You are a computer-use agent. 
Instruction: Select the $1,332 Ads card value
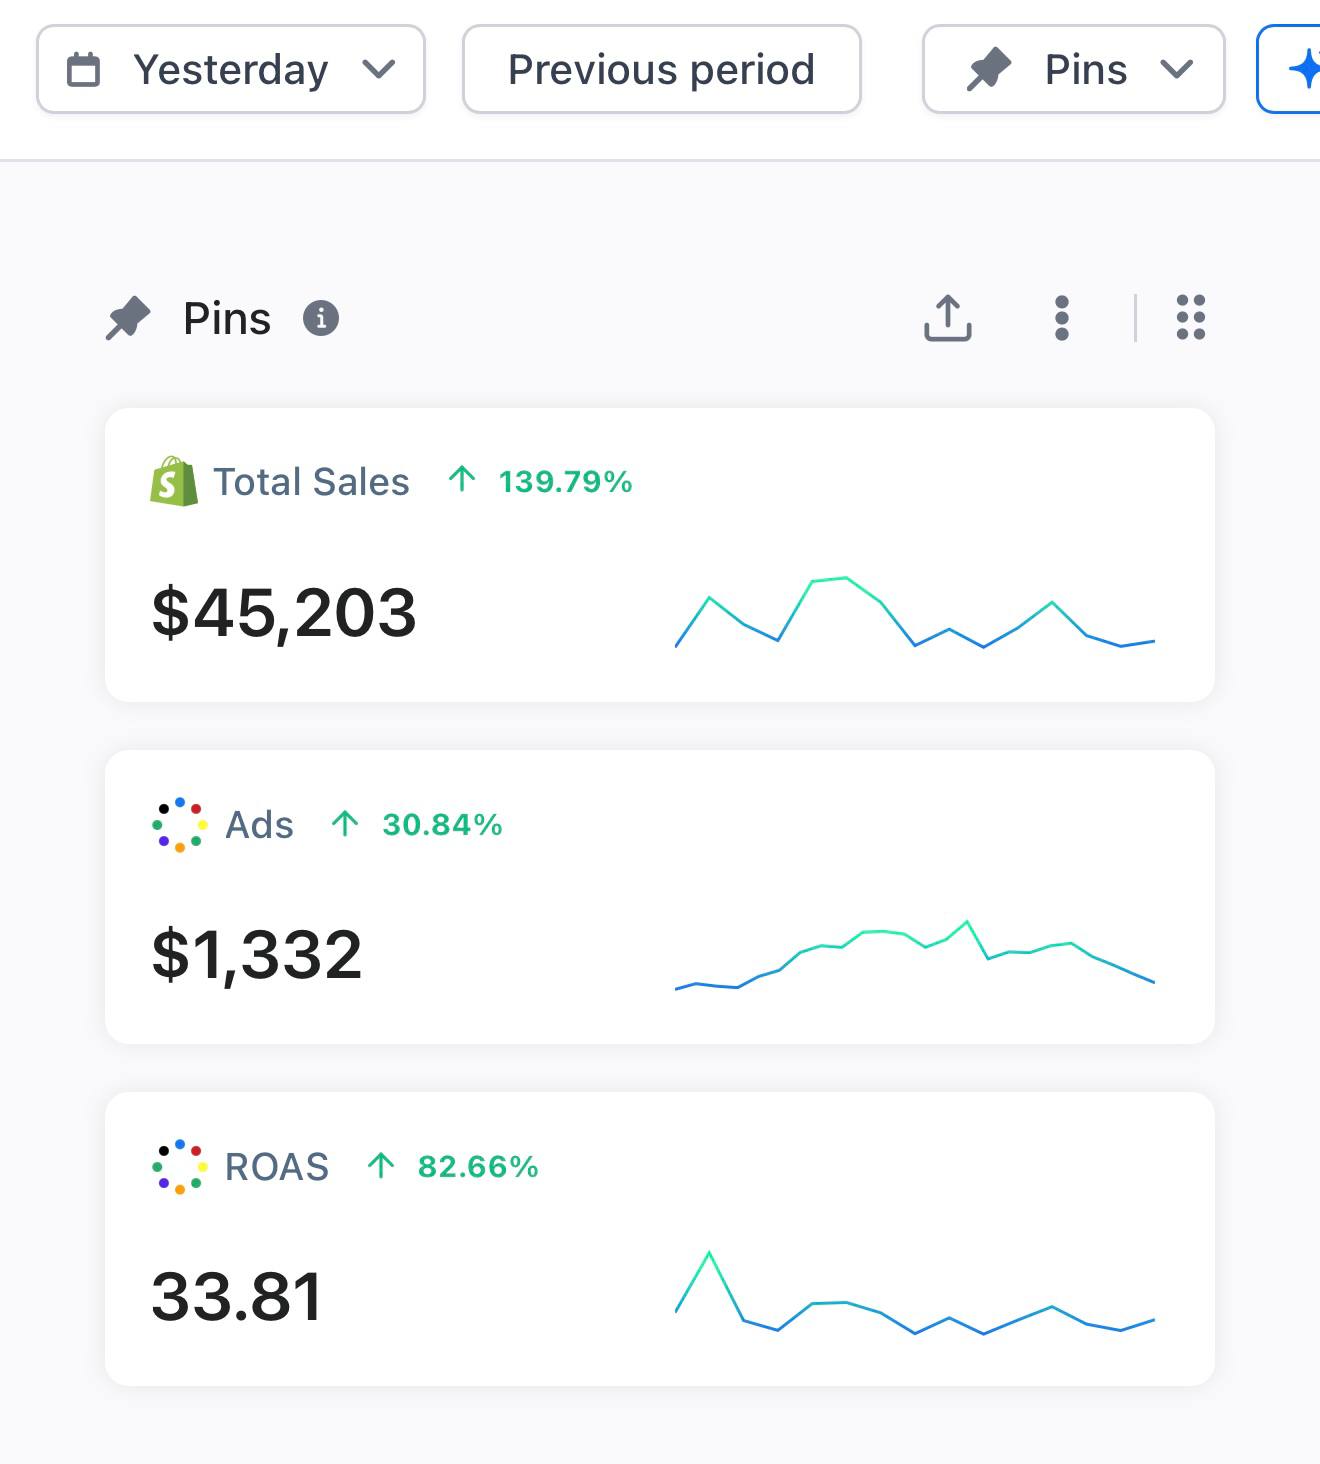pyautogui.click(x=257, y=955)
